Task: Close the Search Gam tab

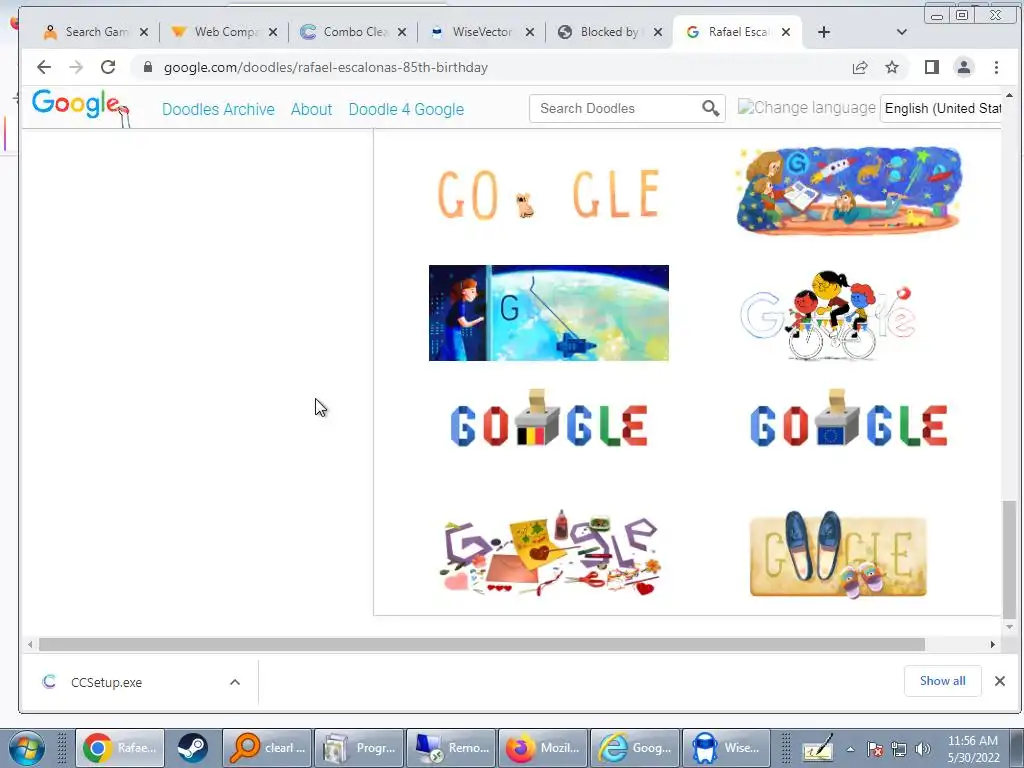Action: pyautogui.click(x=144, y=32)
